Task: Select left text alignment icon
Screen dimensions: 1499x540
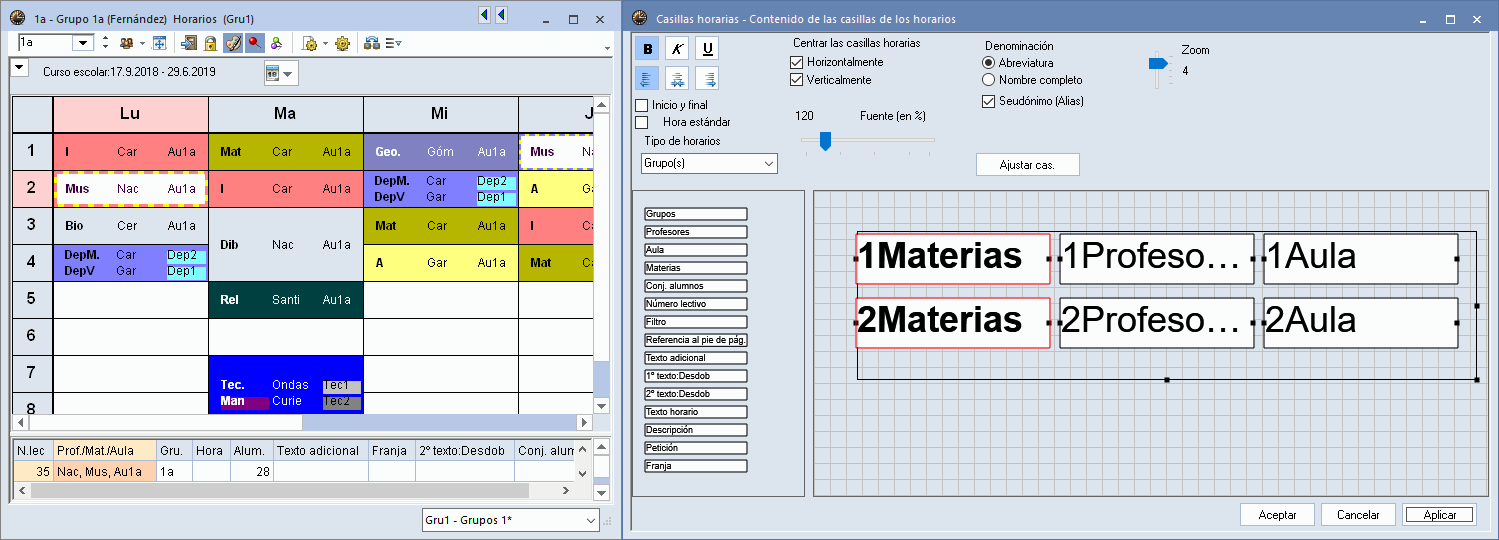Action: click(x=647, y=79)
